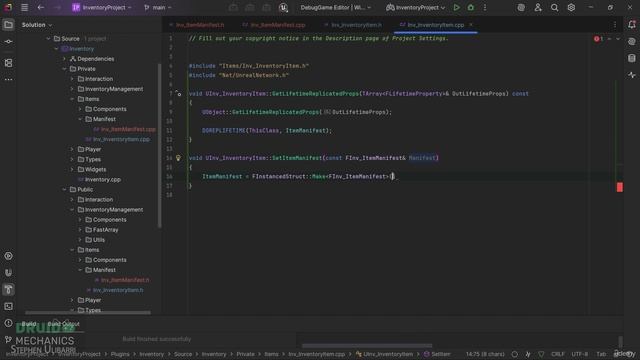Open the editor tabs options (three dots)

click(615, 25)
